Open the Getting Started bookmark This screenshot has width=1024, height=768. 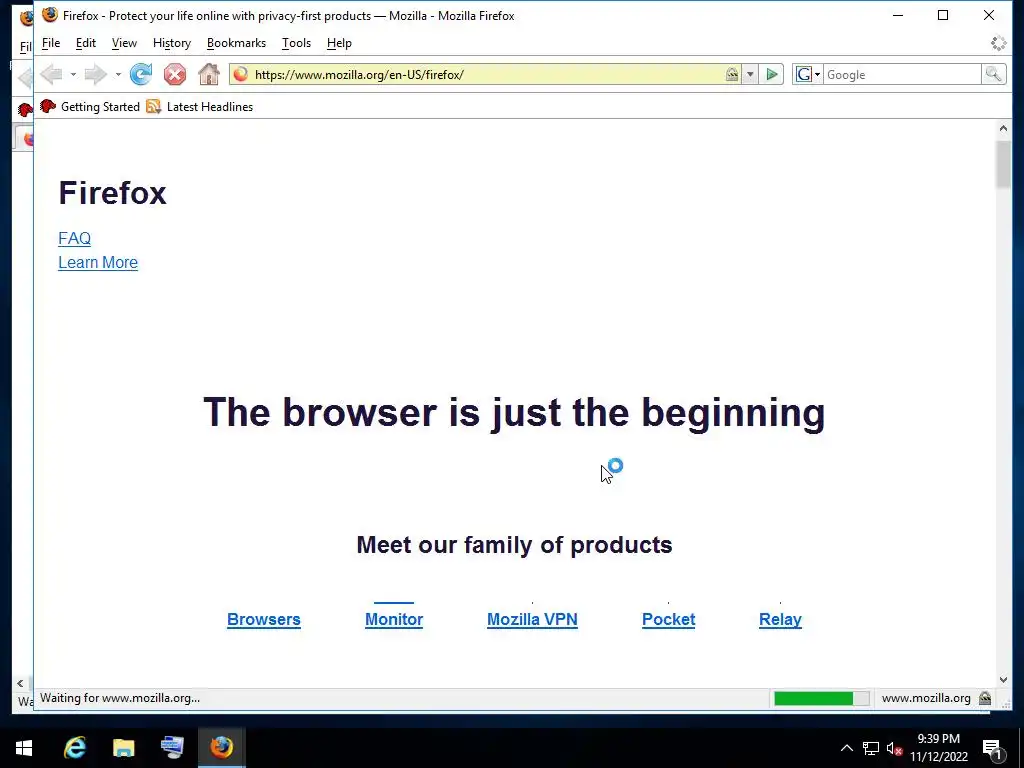(90, 106)
